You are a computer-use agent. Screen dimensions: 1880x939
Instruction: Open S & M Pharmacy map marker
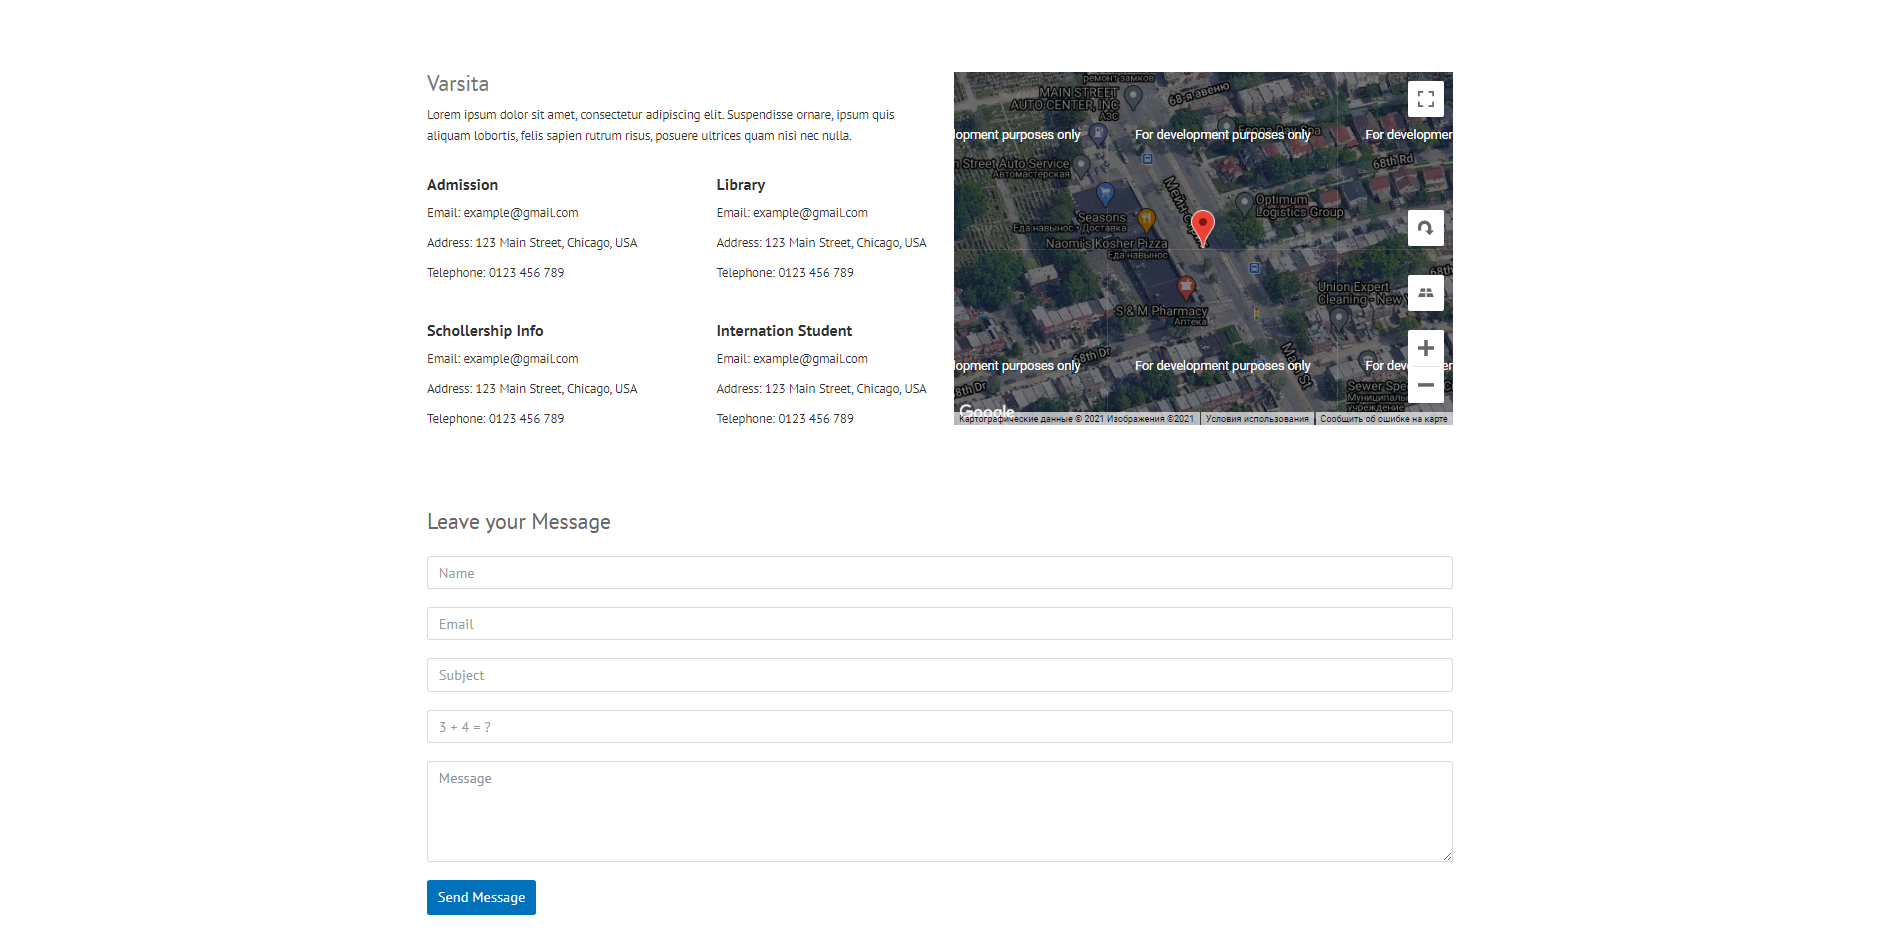(x=1186, y=288)
